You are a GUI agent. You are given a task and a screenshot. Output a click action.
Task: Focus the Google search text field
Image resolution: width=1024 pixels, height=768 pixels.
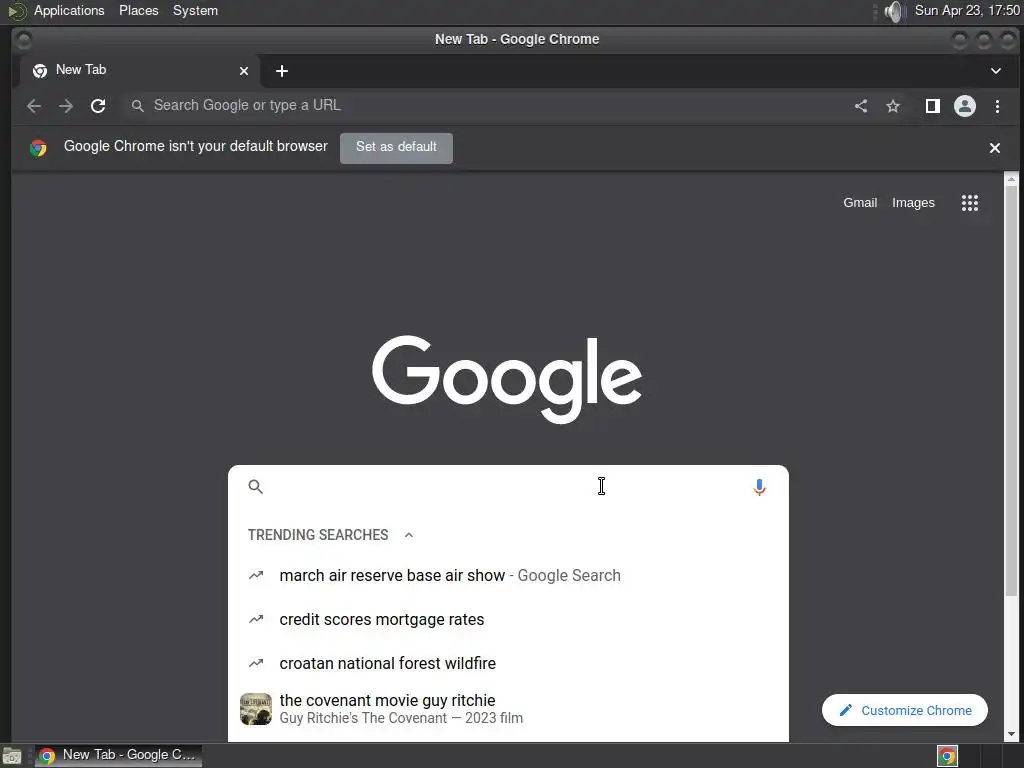pyautogui.click(x=506, y=487)
